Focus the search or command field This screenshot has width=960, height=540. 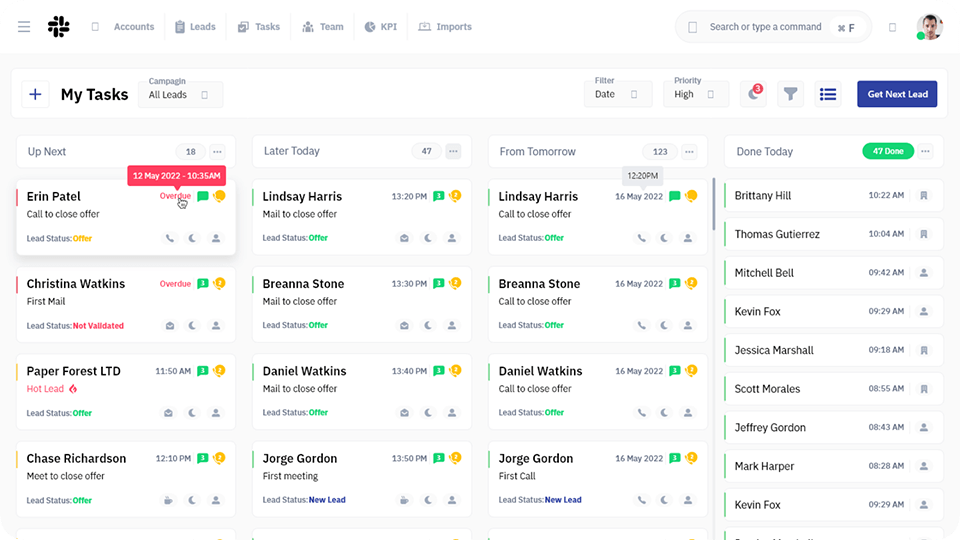[x=773, y=27]
